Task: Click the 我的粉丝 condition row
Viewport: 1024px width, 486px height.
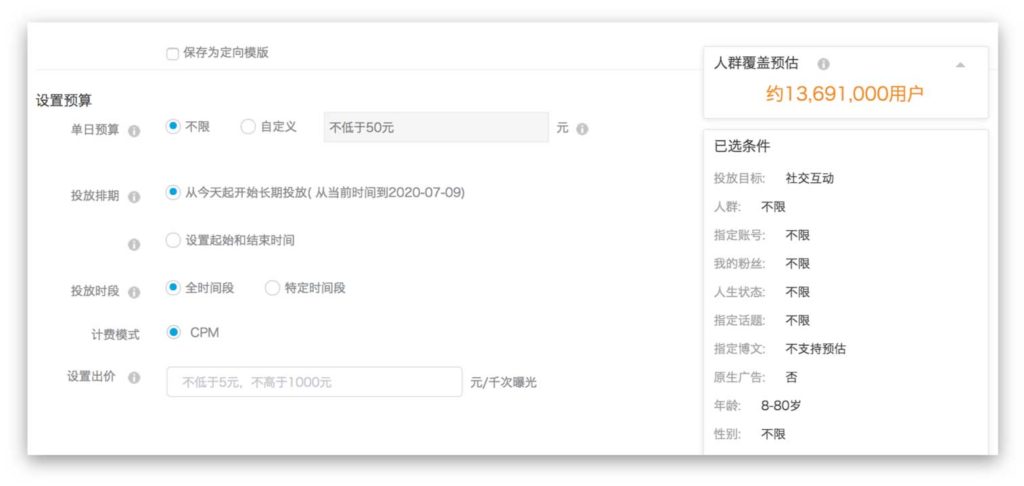Action: [762, 264]
